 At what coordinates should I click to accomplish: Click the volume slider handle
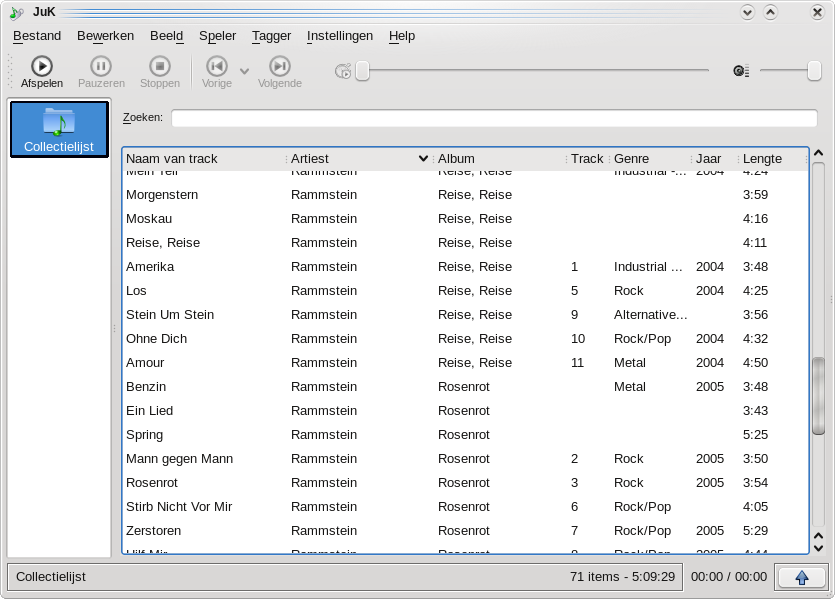click(814, 71)
